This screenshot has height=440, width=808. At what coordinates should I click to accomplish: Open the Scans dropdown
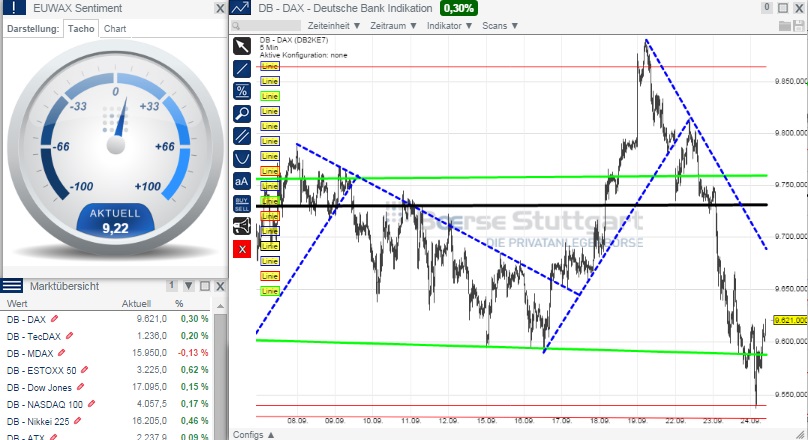(x=500, y=26)
